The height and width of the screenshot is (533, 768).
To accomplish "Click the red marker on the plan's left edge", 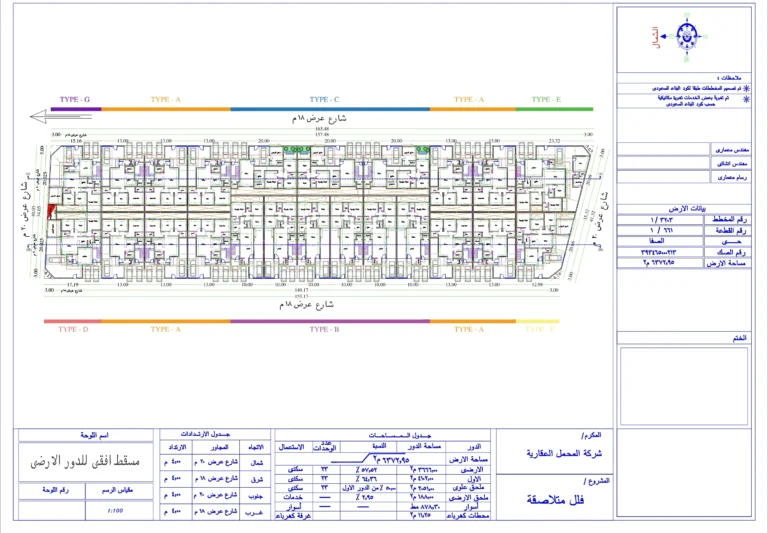I will click(52, 210).
